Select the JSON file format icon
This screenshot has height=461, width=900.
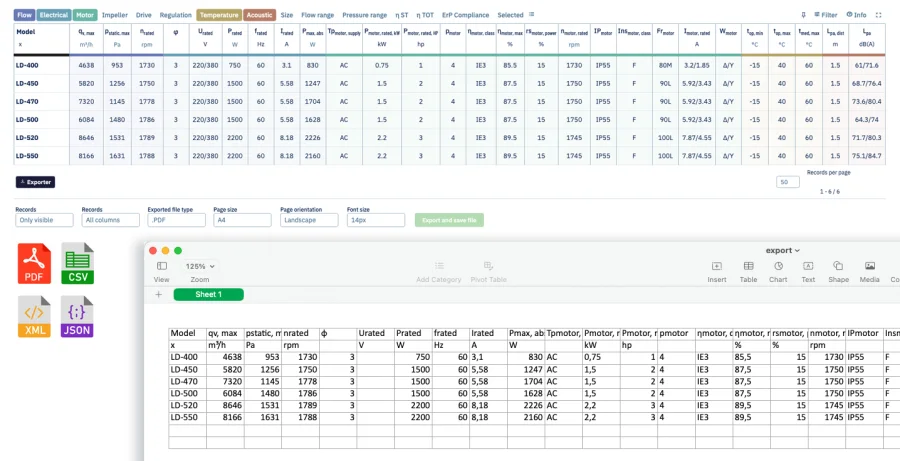click(x=77, y=316)
